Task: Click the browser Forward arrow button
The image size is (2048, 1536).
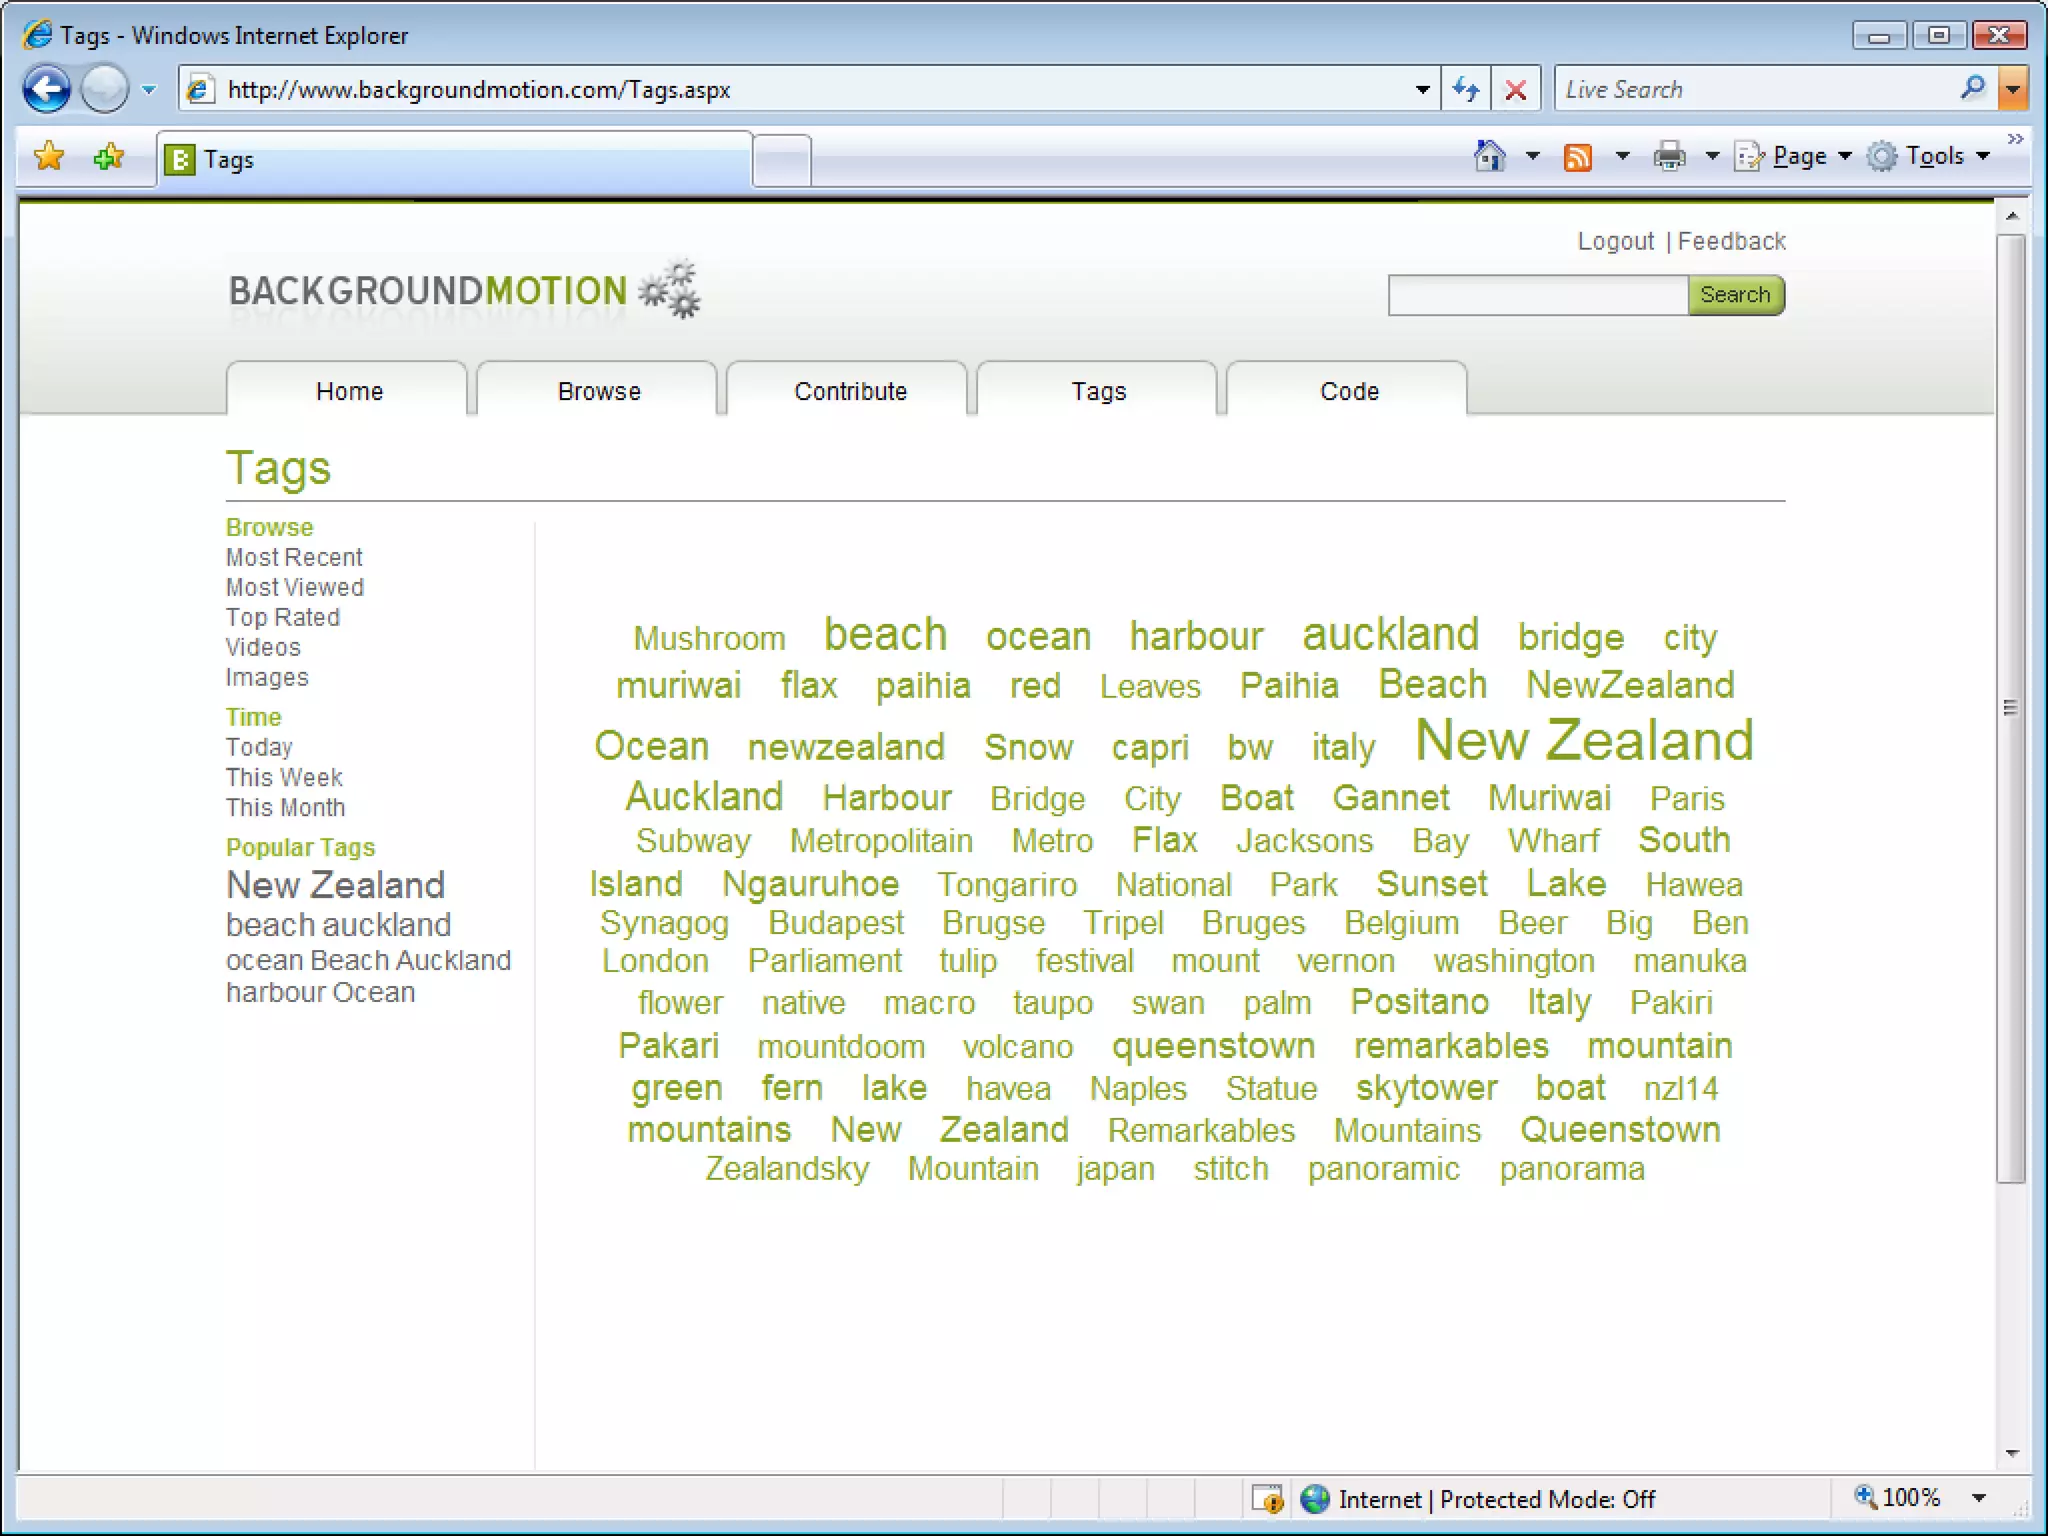Action: [105, 89]
